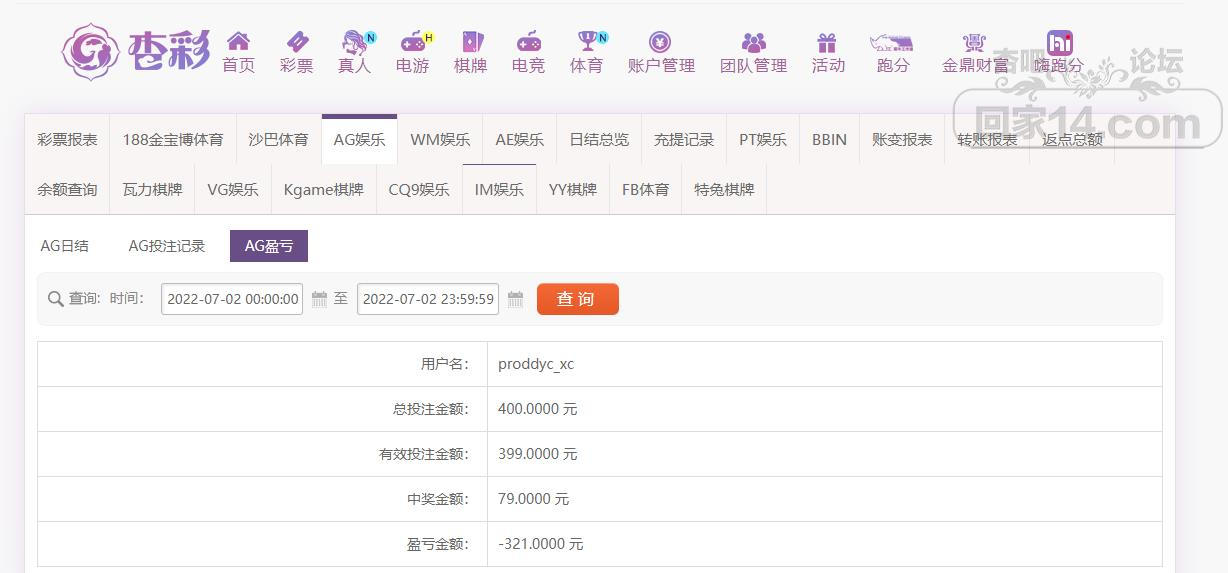The image size is (1228, 573).
Task: Switch to the 沙巴体育 tab
Action: click(279, 140)
